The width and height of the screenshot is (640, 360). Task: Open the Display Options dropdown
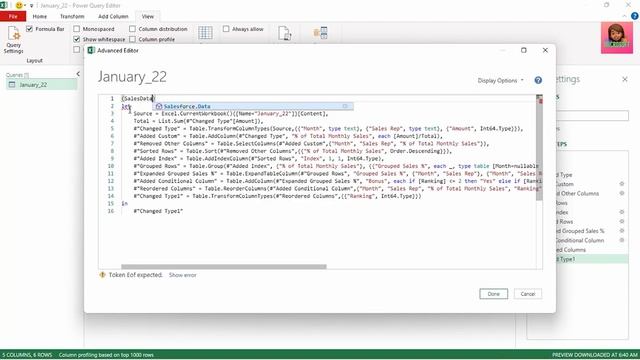pyautogui.click(x=500, y=80)
